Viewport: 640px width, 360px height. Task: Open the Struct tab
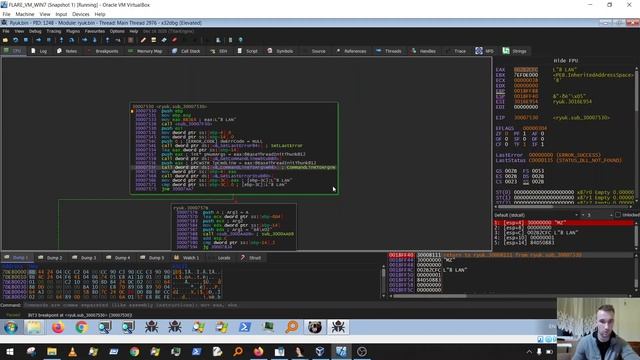251,258
